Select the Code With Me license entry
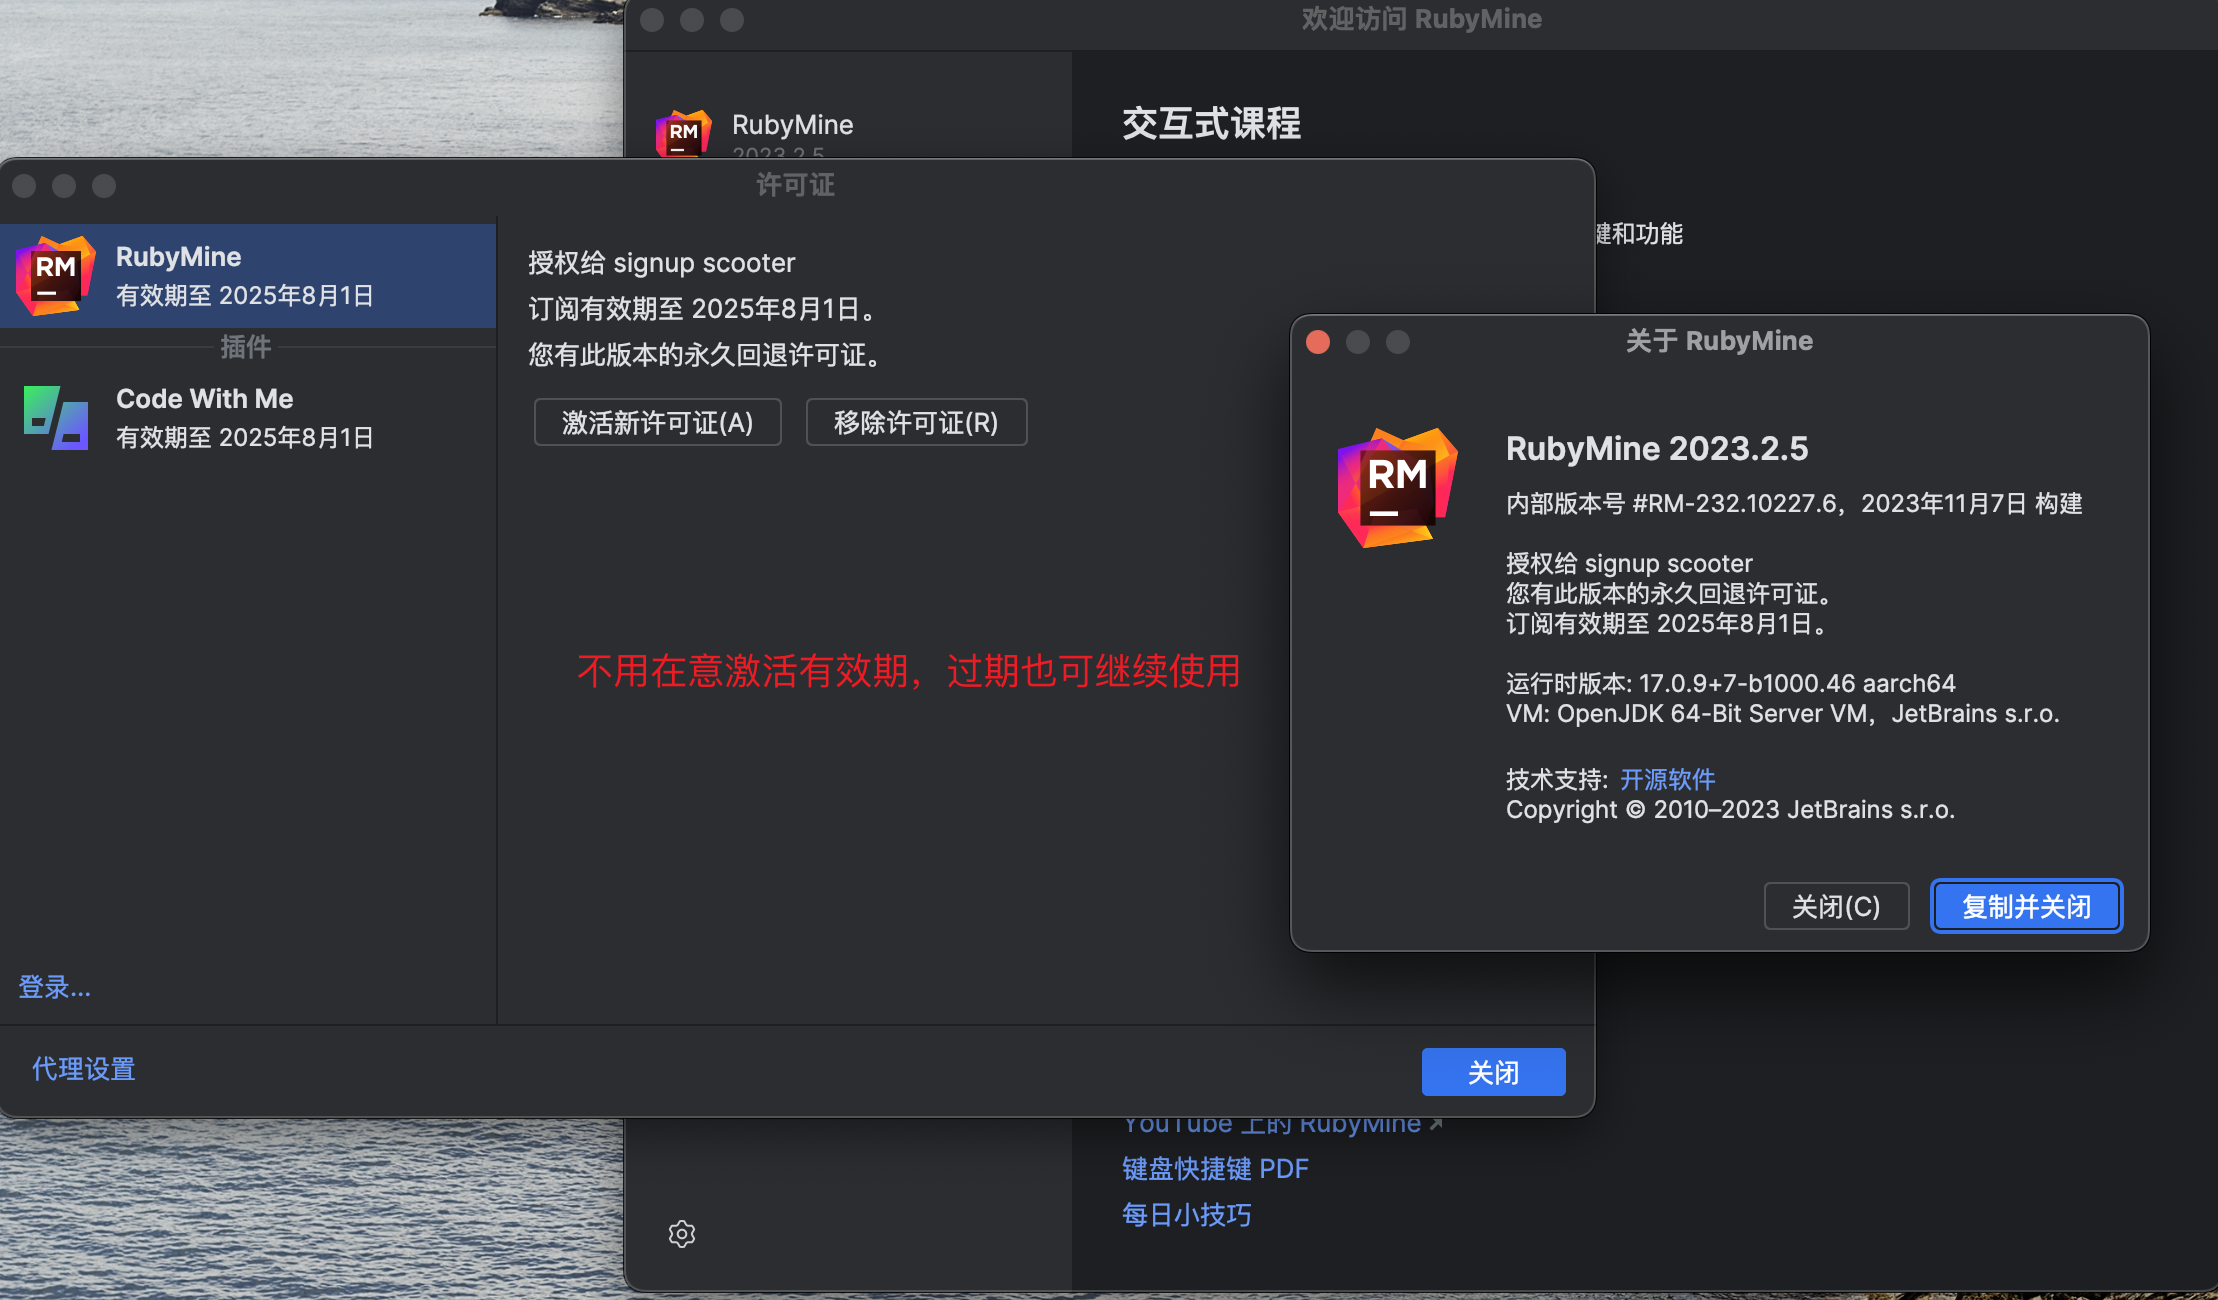Viewport: 2218px width, 1300px height. 248,418
